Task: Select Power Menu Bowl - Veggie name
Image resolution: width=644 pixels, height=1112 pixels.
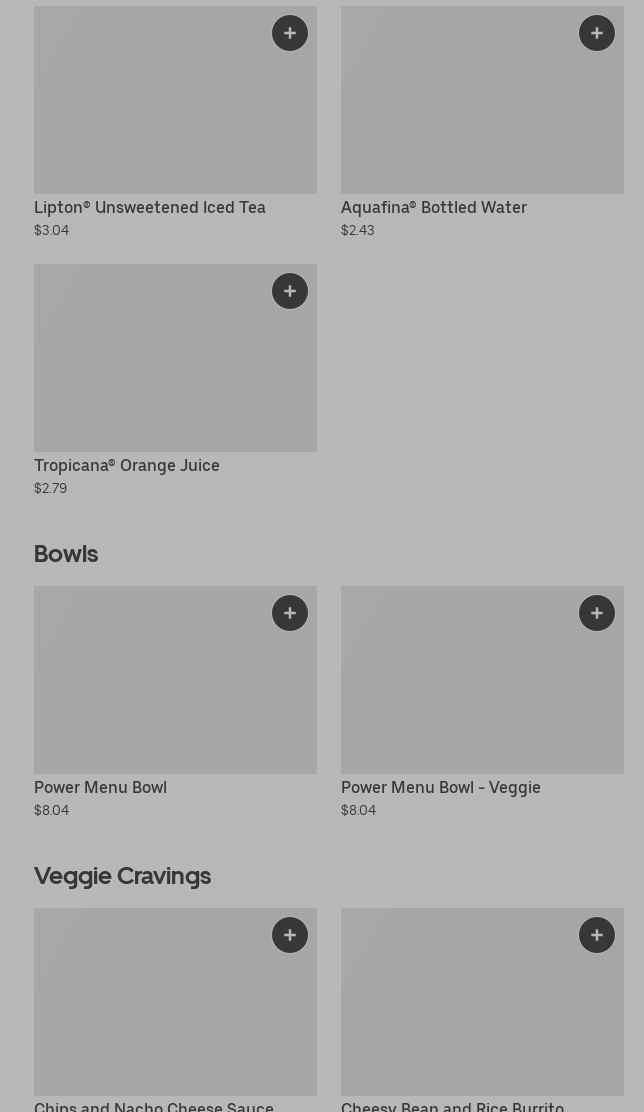Action: coord(441,788)
